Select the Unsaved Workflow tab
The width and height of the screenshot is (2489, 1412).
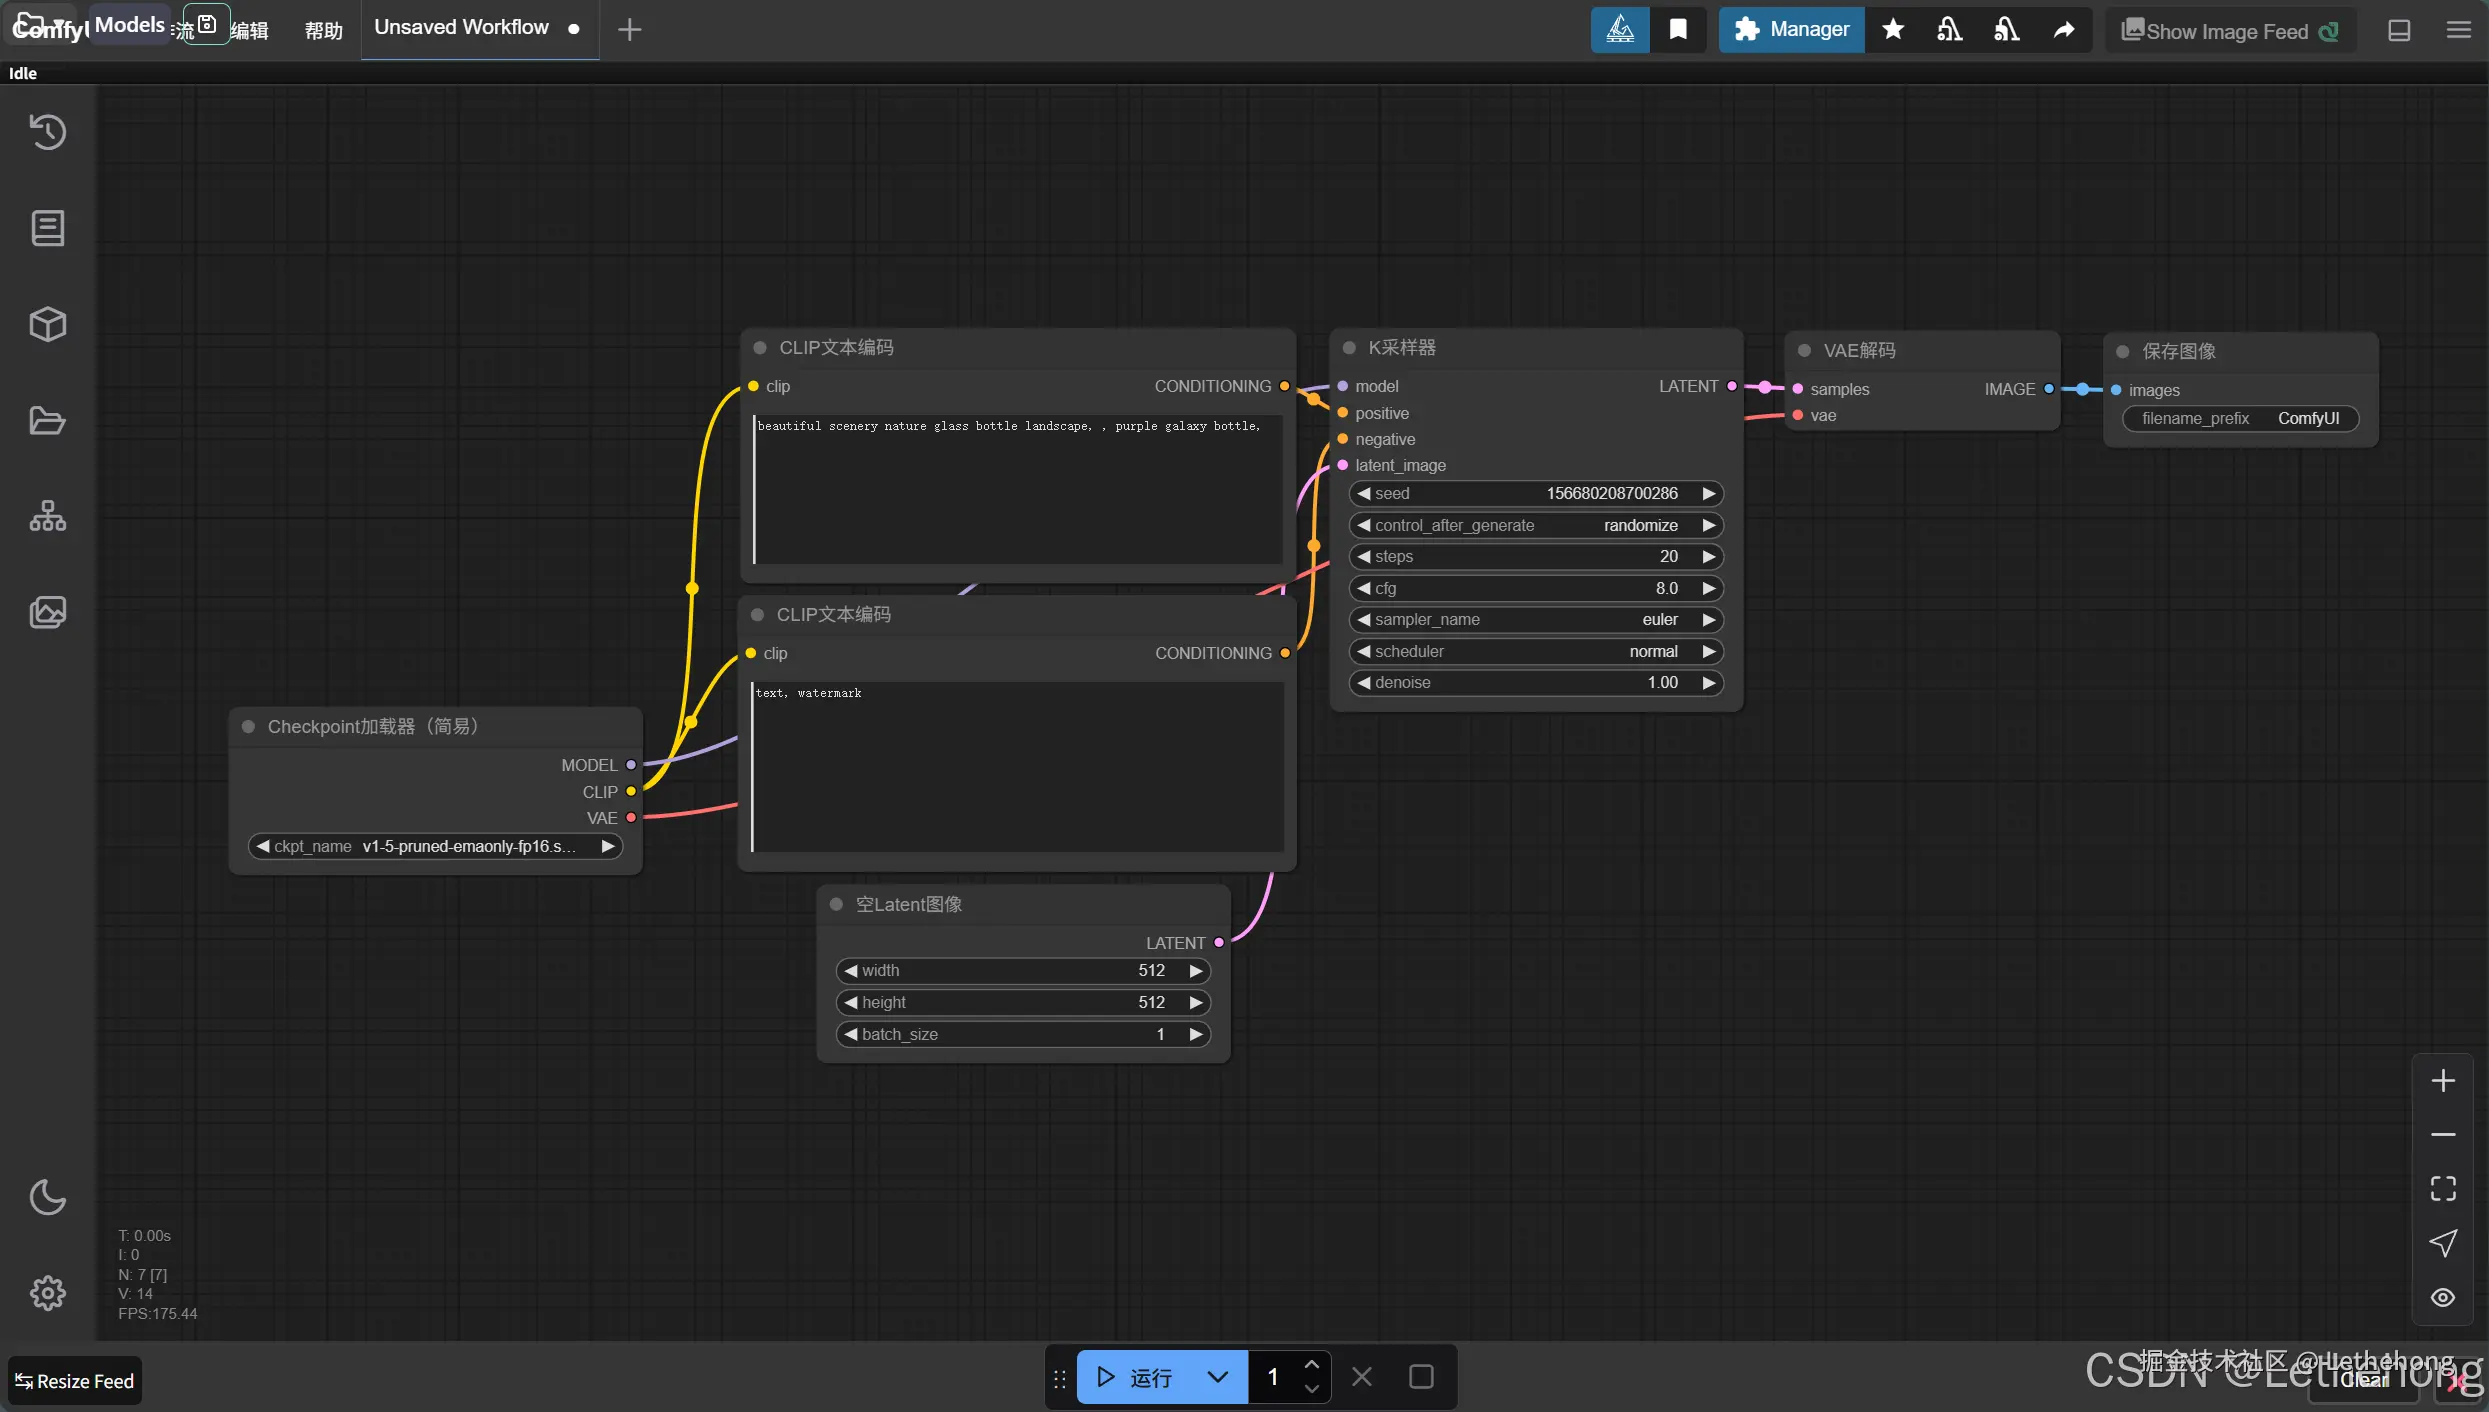coord(462,28)
